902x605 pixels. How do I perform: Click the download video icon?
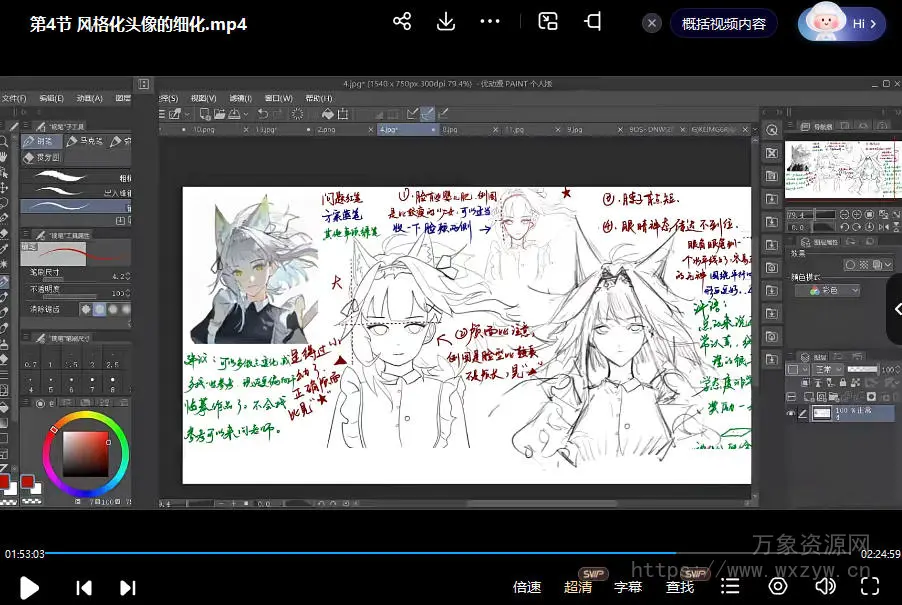click(x=446, y=22)
